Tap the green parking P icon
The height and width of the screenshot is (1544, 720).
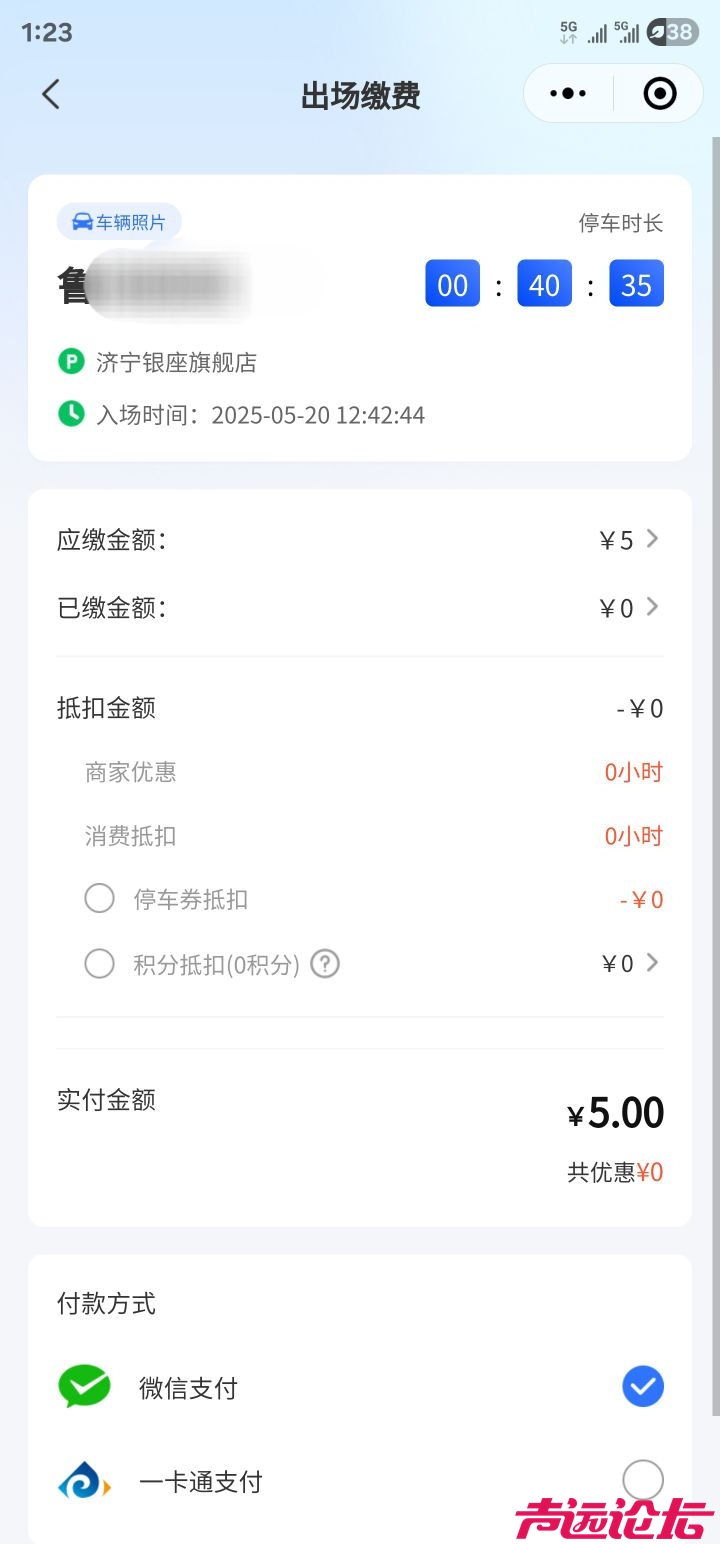pyautogui.click(x=71, y=361)
